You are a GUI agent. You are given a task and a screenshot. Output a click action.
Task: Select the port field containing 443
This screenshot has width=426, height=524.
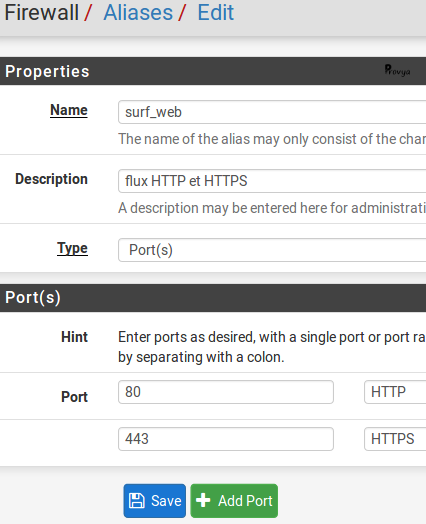click(x=226, y=439)
